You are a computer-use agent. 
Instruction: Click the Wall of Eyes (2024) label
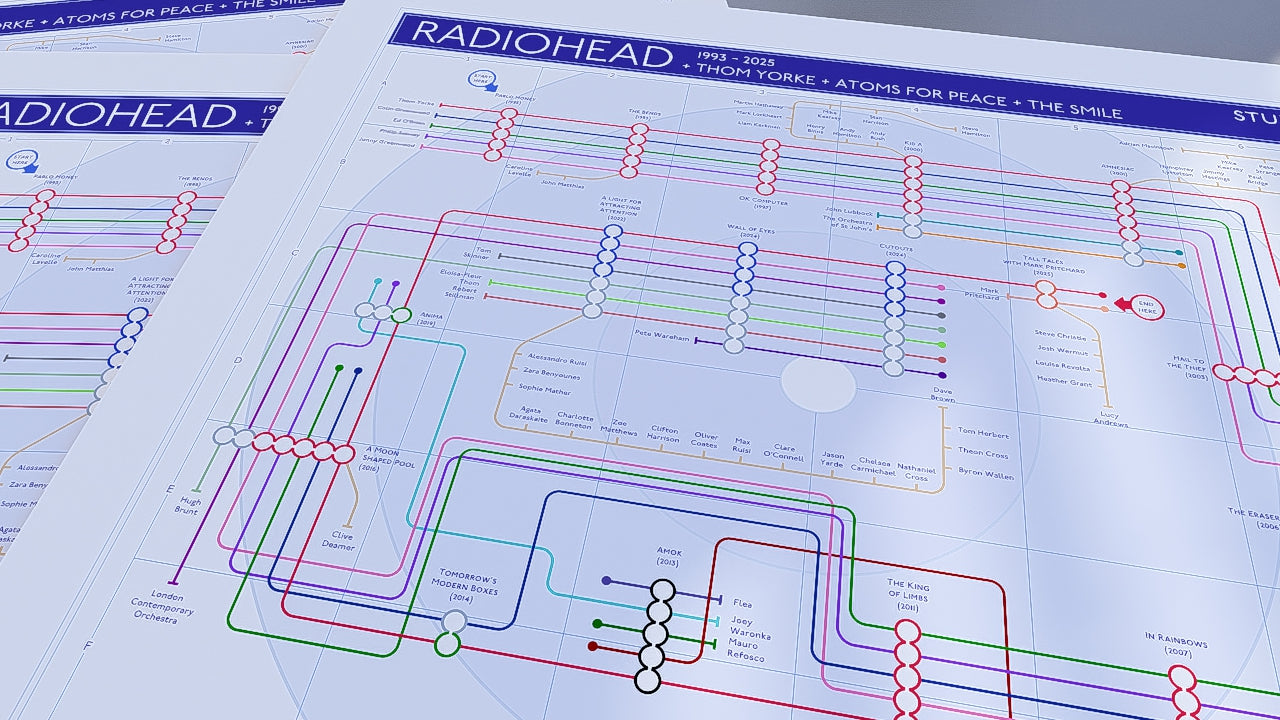click(x=751, y=232)
